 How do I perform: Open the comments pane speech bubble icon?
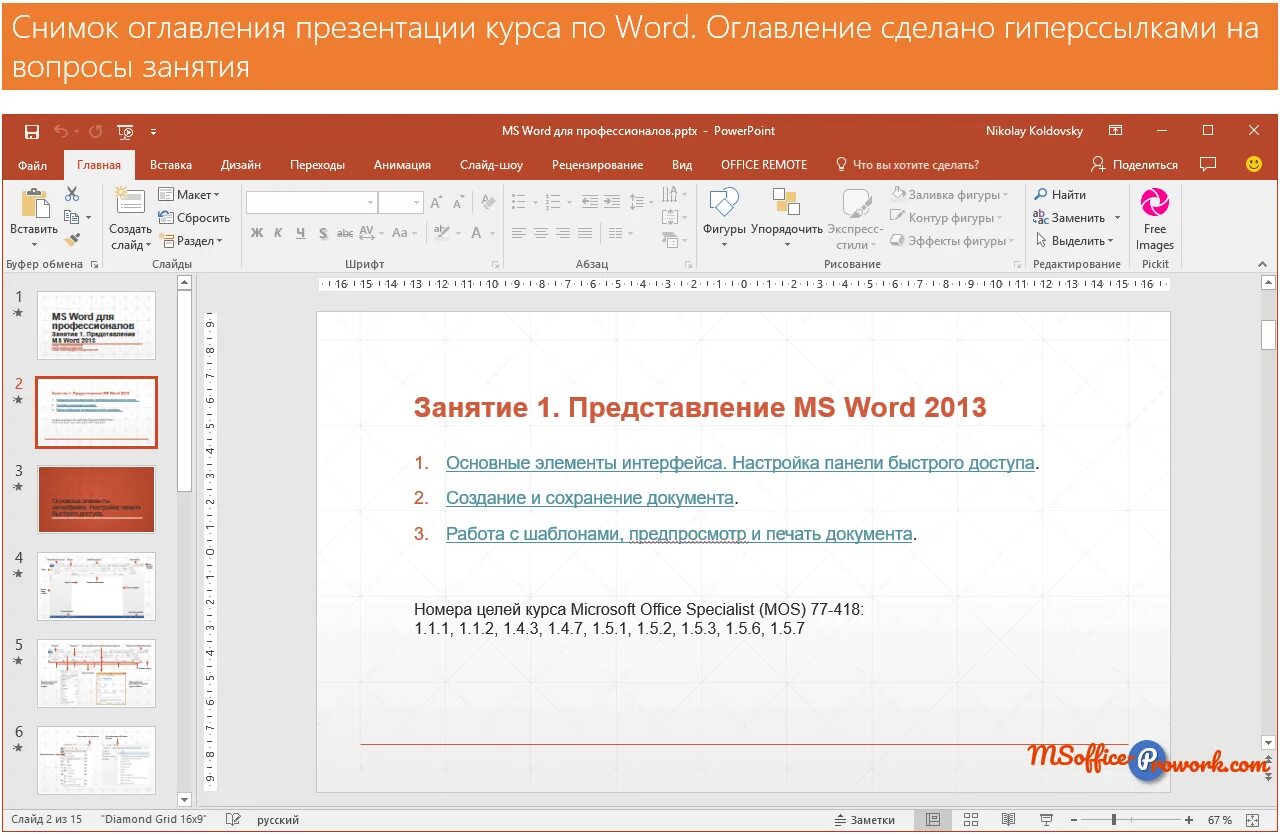click(1208, 164)
